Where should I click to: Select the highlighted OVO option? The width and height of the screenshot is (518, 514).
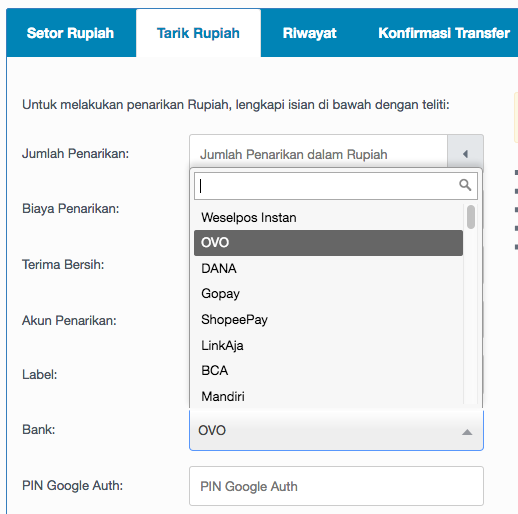pyautogui.click(x=328, y=243)
